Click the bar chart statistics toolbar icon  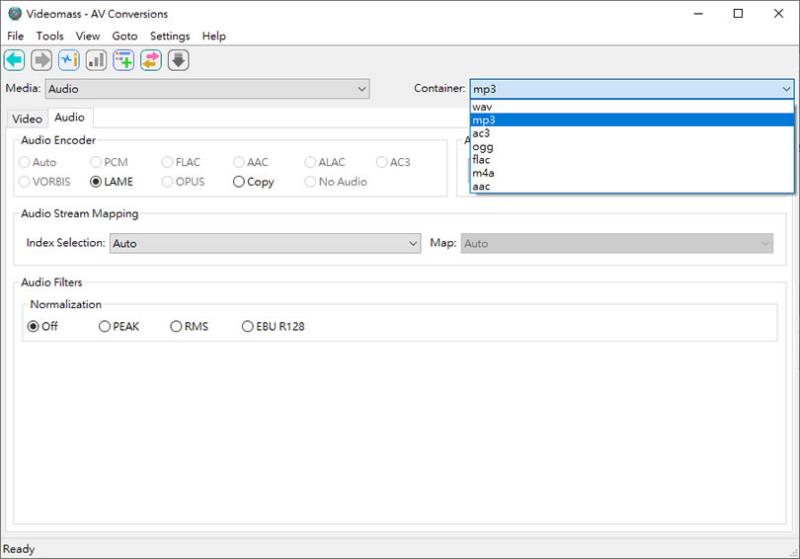click(96, 60)
